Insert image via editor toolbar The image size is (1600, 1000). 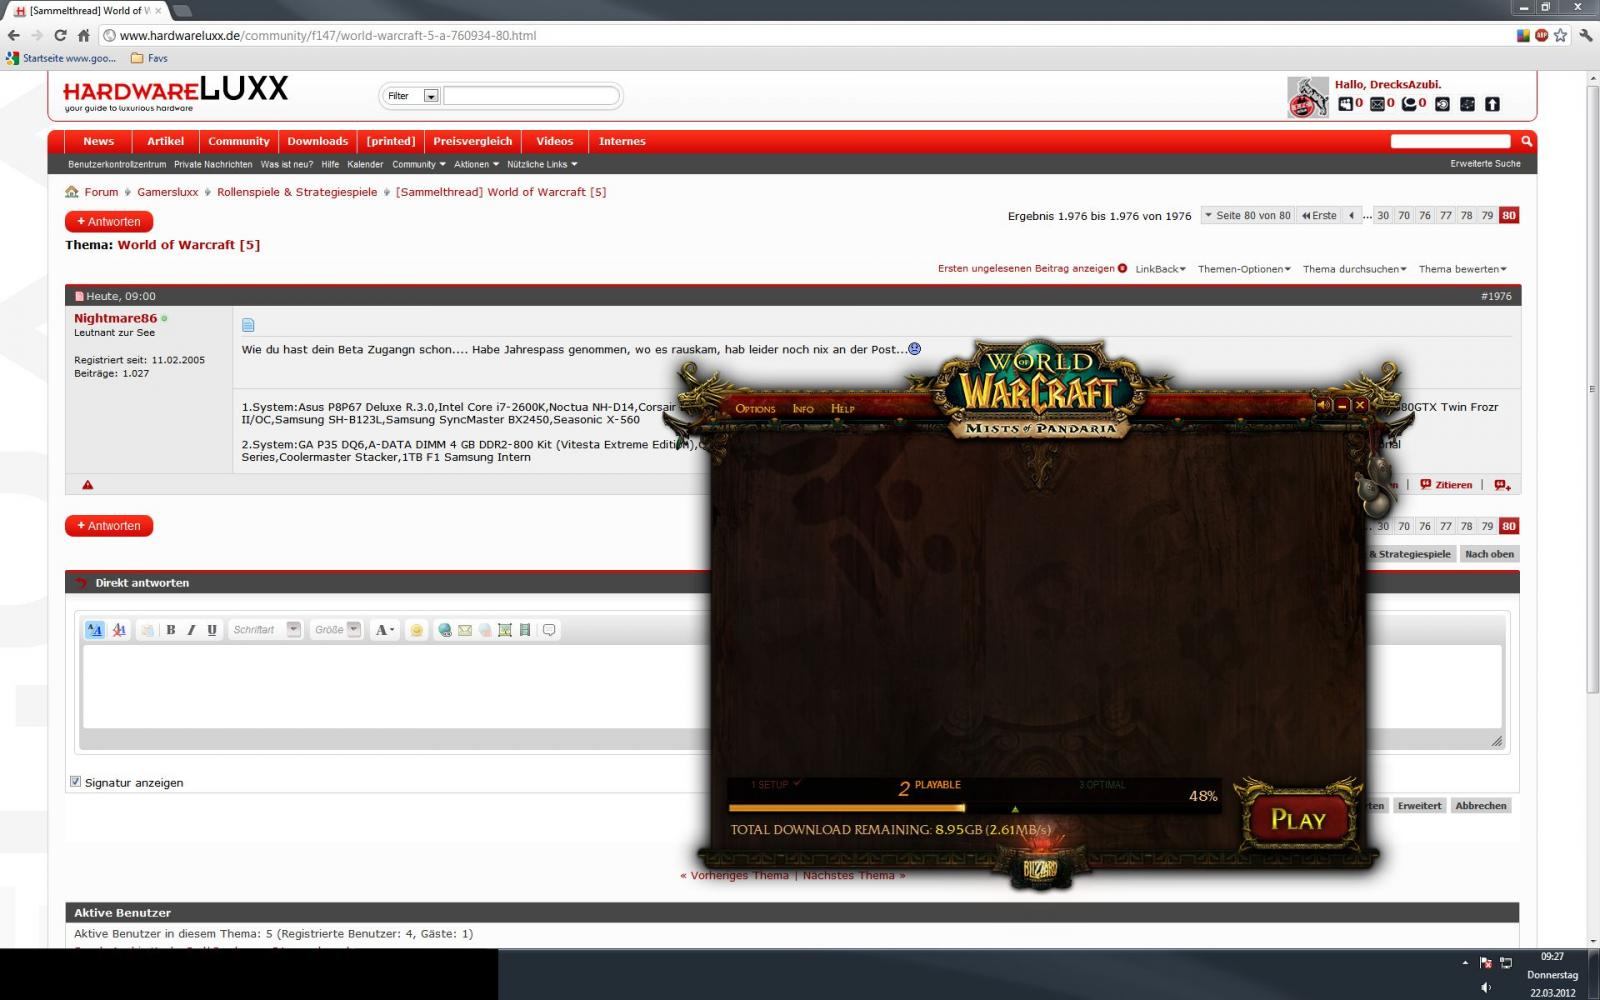pyautogui.click(x=505, y=630)
